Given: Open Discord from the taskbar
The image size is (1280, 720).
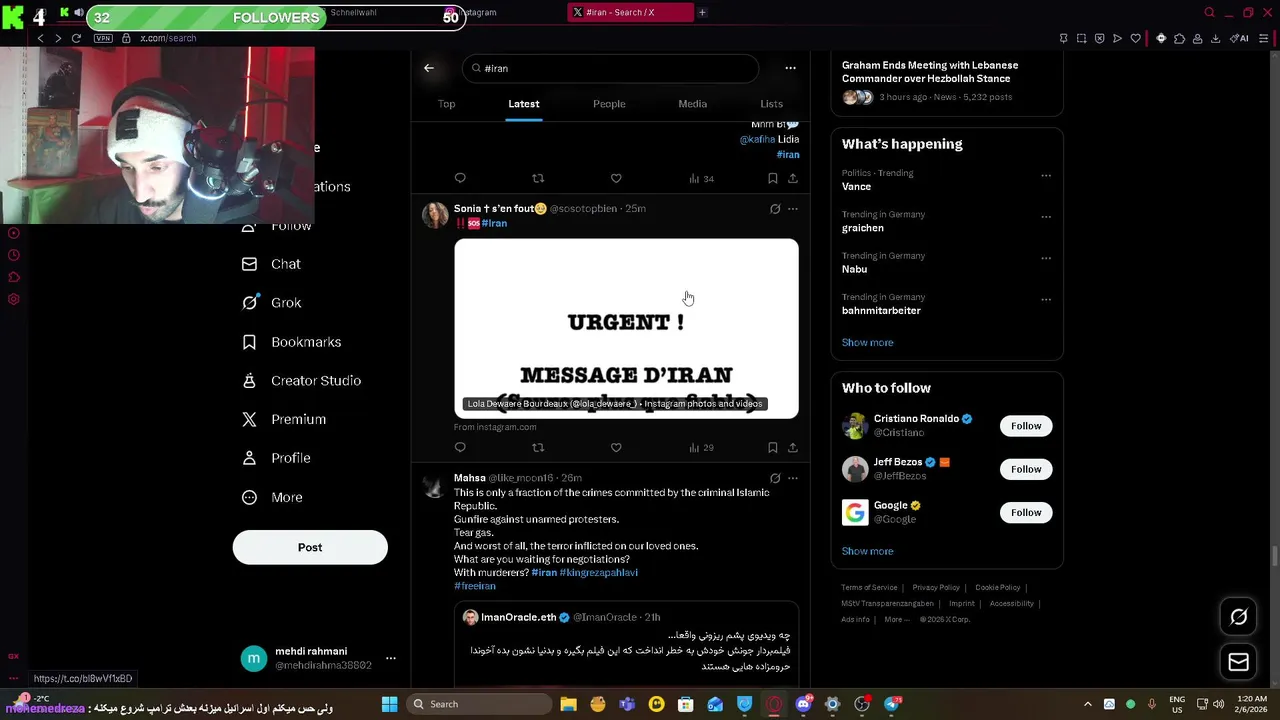Looking at the screenshot, I should coord(803,704).
